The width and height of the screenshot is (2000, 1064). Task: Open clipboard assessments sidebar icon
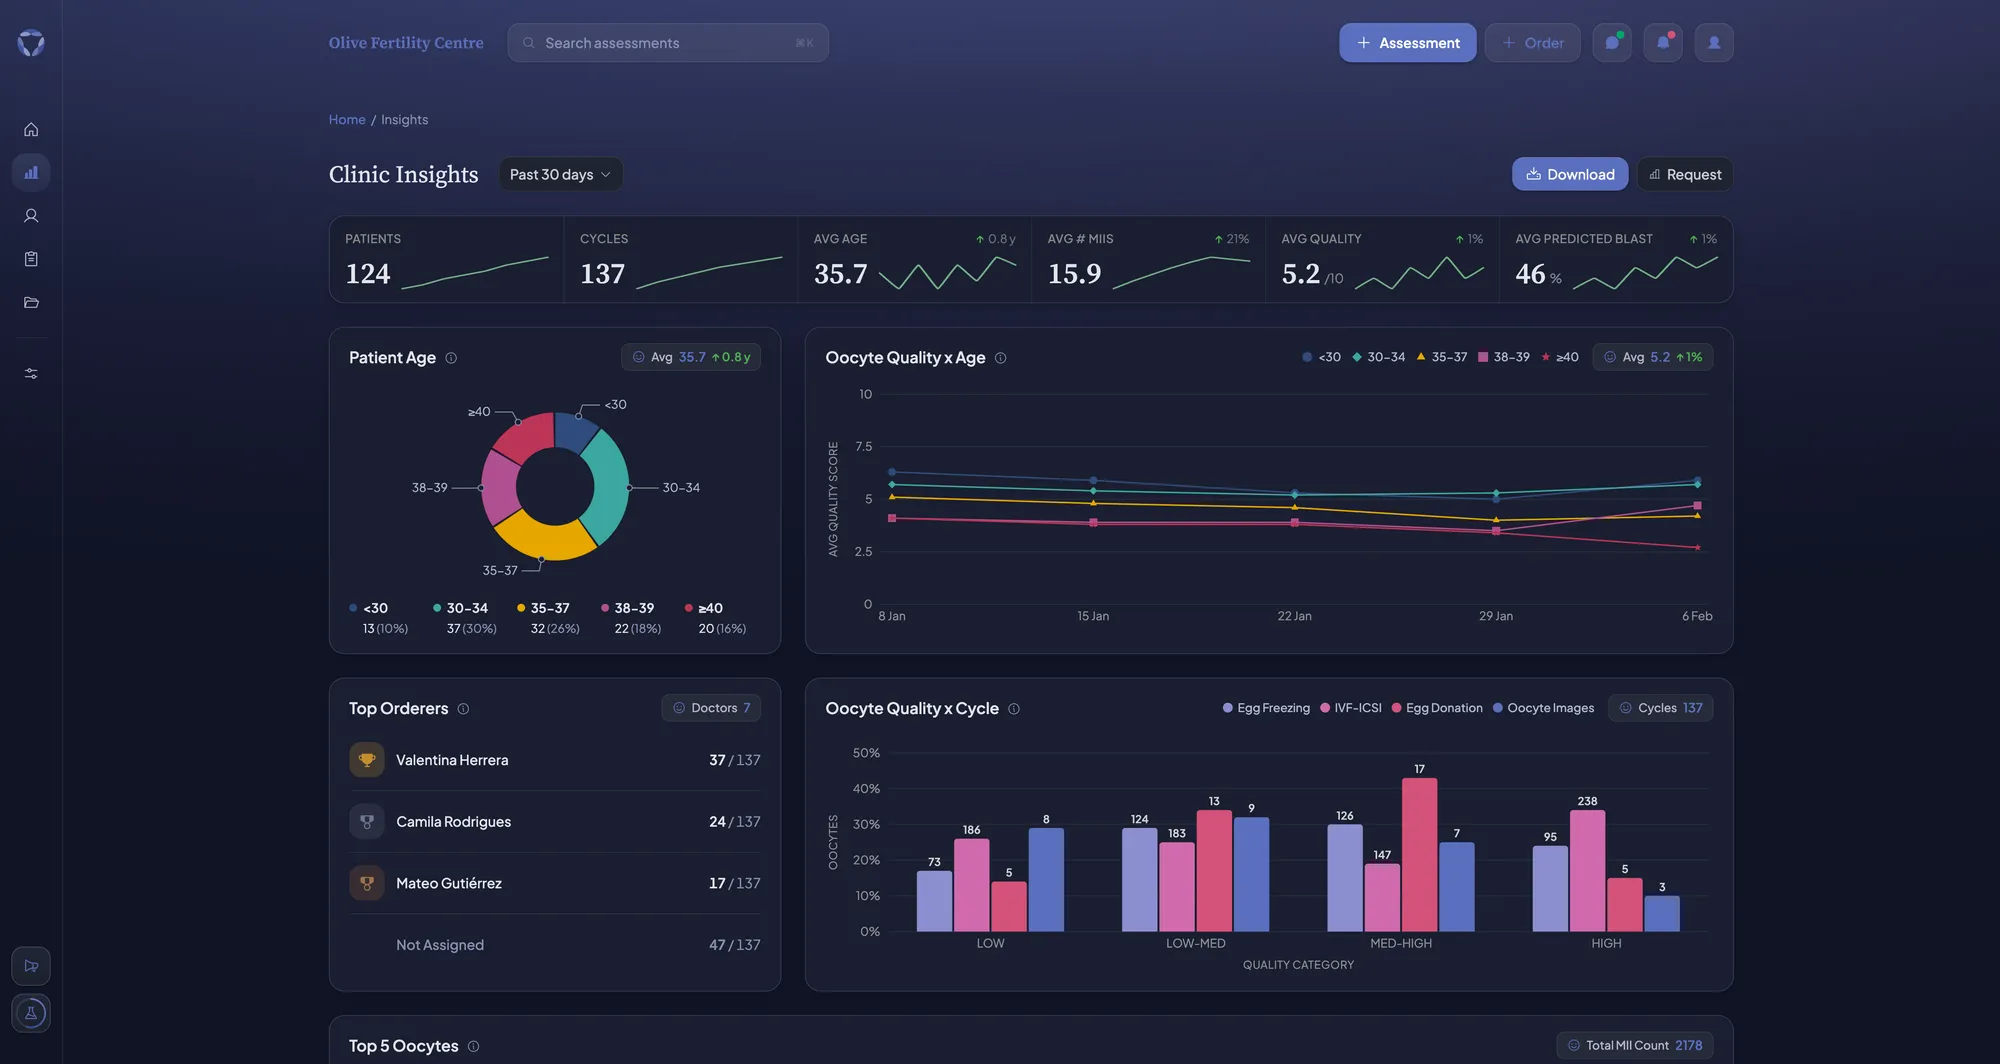31,259
